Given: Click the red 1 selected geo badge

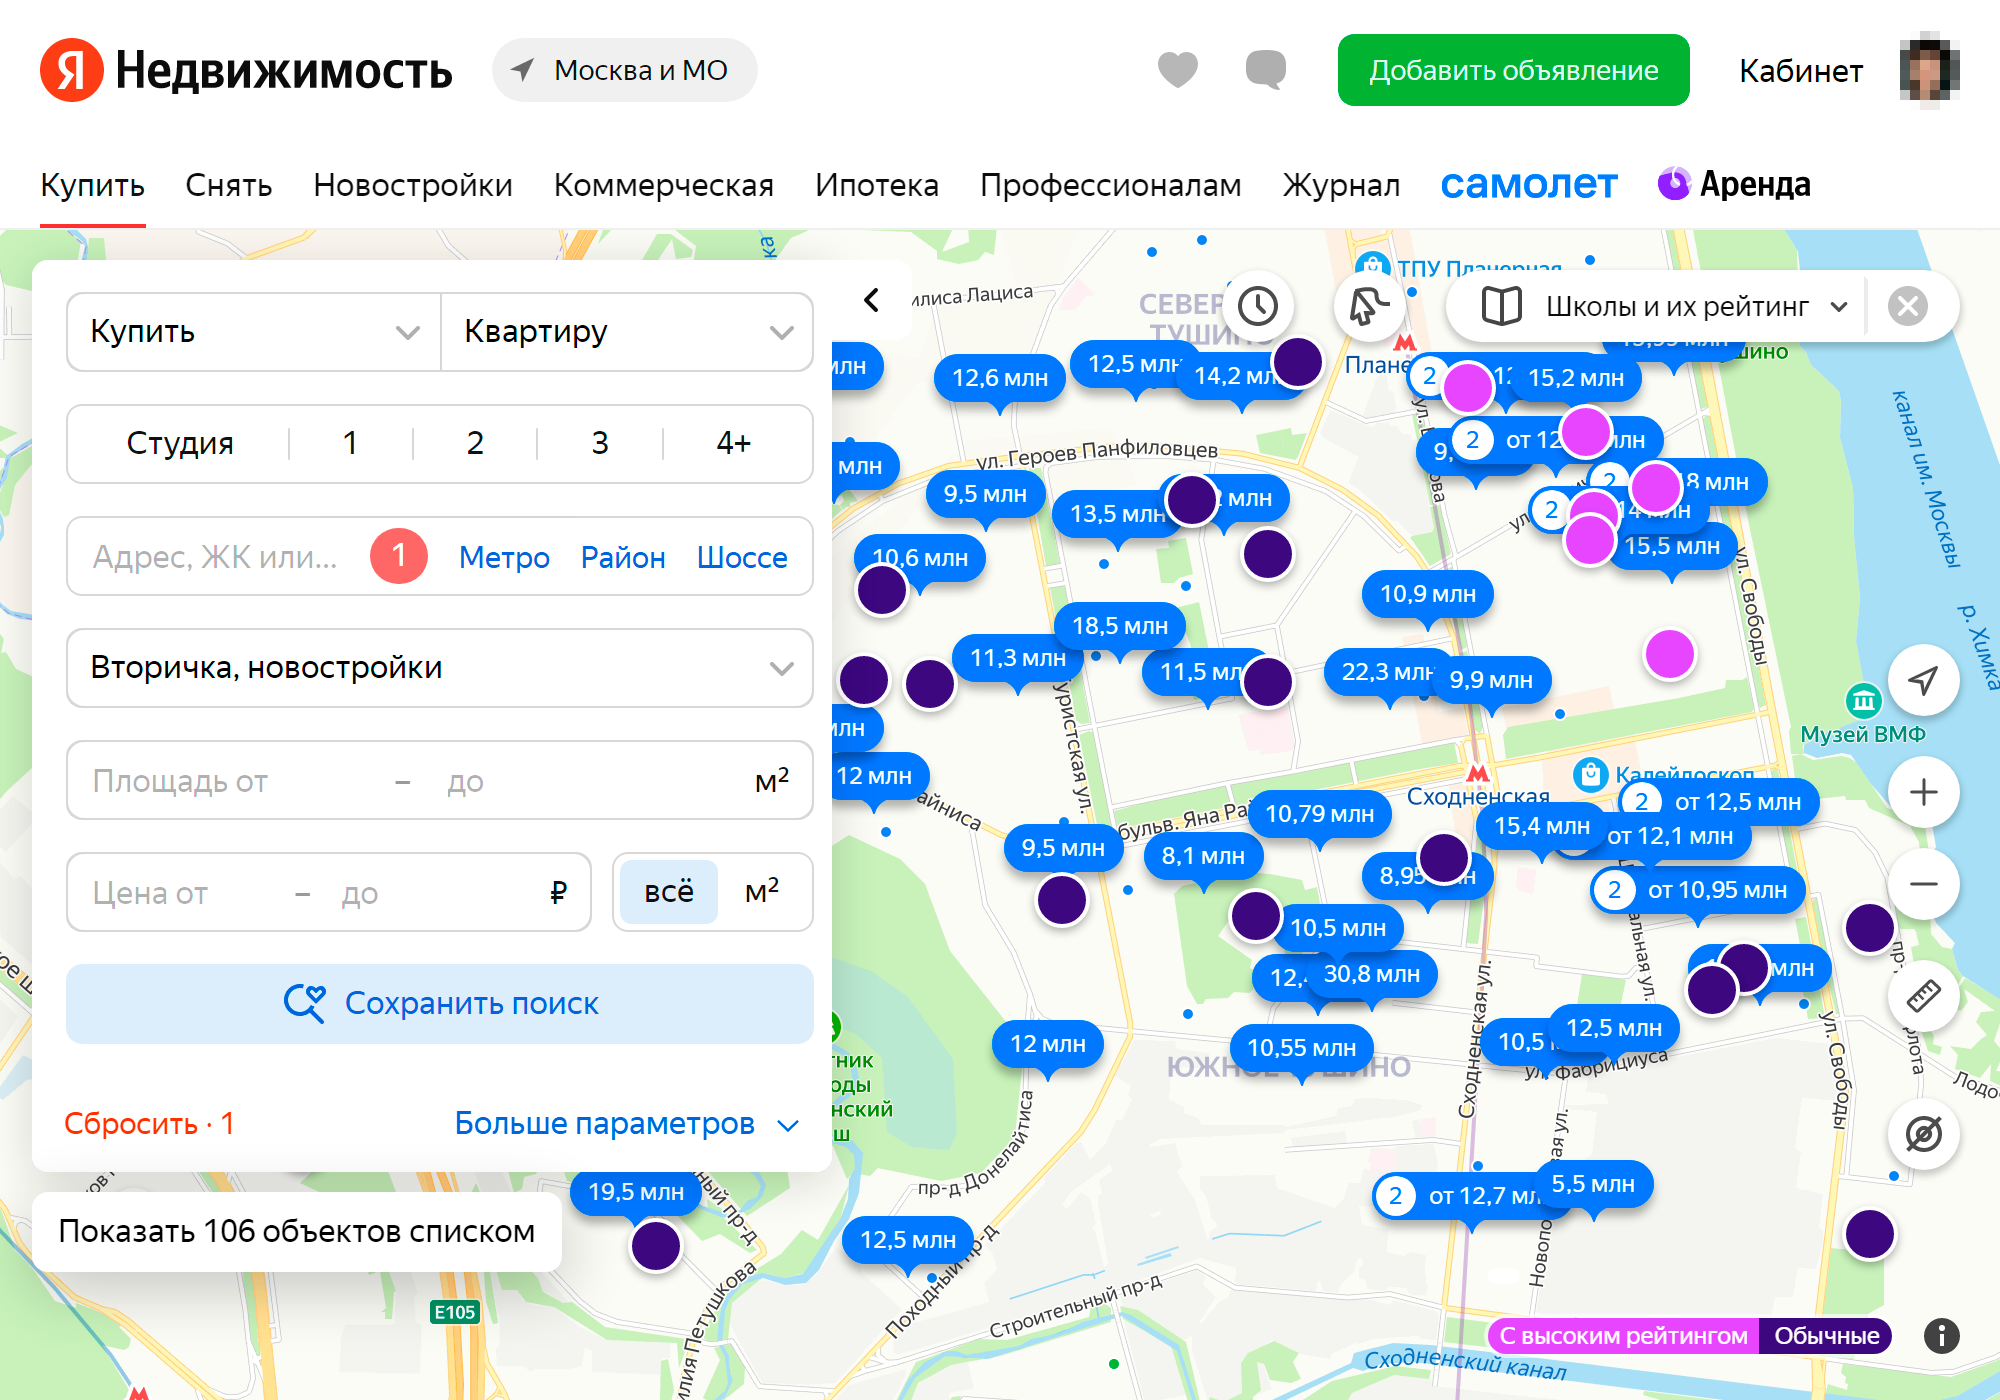Looking at the screenshot, I should 398,556.
